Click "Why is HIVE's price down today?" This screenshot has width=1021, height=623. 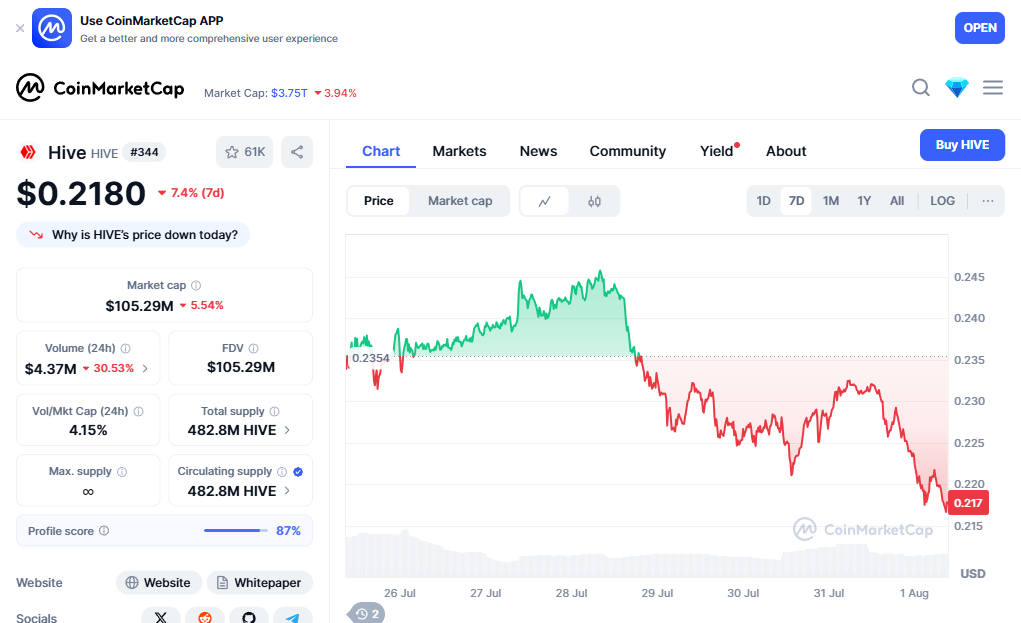click(x=133, y=235)
